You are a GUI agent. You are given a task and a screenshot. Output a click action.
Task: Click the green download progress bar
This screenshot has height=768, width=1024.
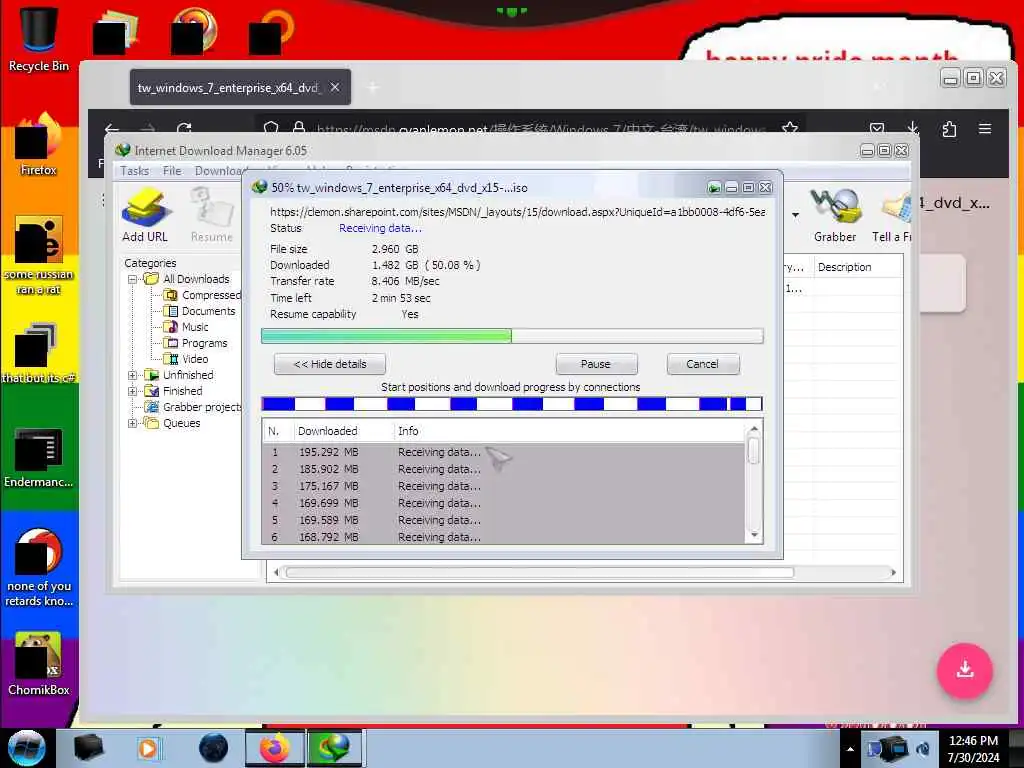512,336
